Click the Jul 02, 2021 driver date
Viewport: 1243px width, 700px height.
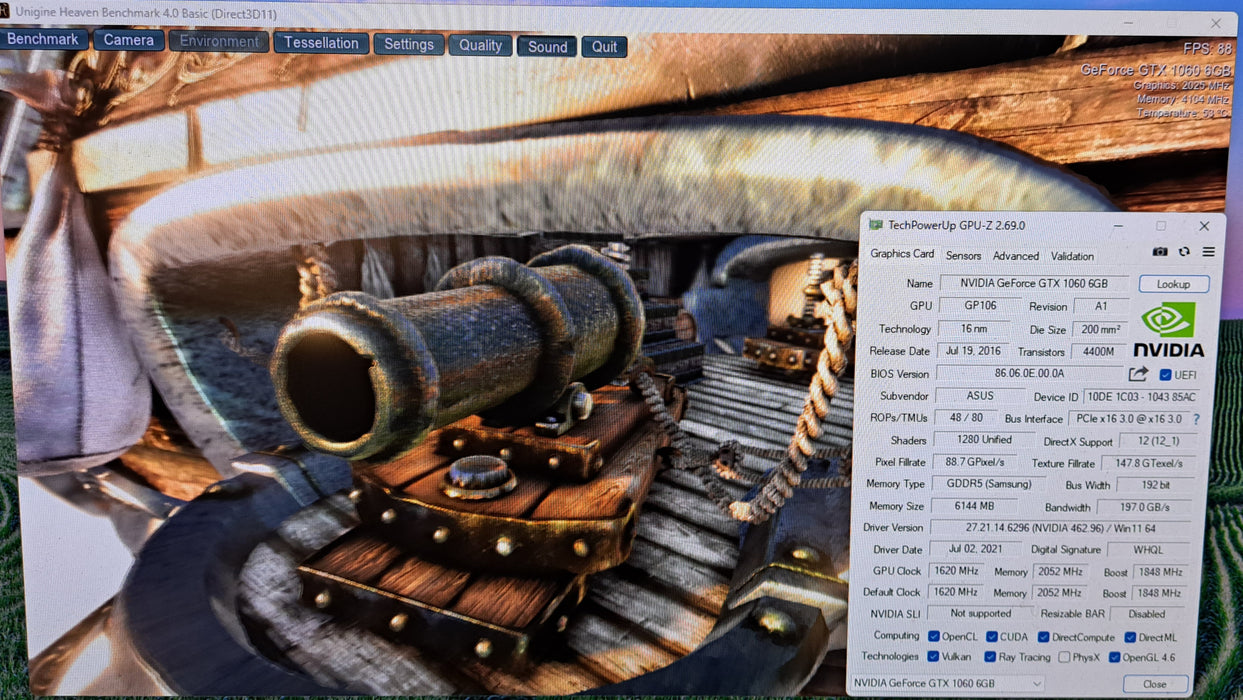[x=976, y=549]
